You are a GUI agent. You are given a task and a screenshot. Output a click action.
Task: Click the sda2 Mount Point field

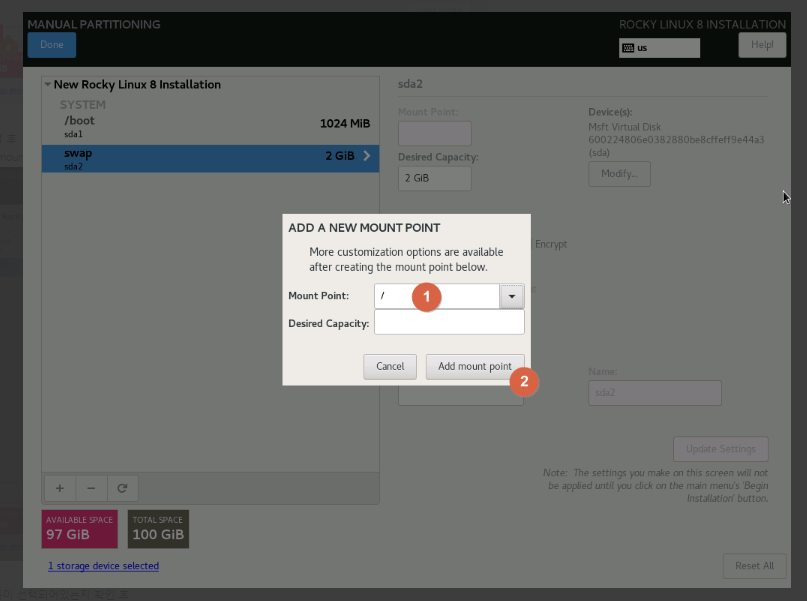[x=434, y=133]
